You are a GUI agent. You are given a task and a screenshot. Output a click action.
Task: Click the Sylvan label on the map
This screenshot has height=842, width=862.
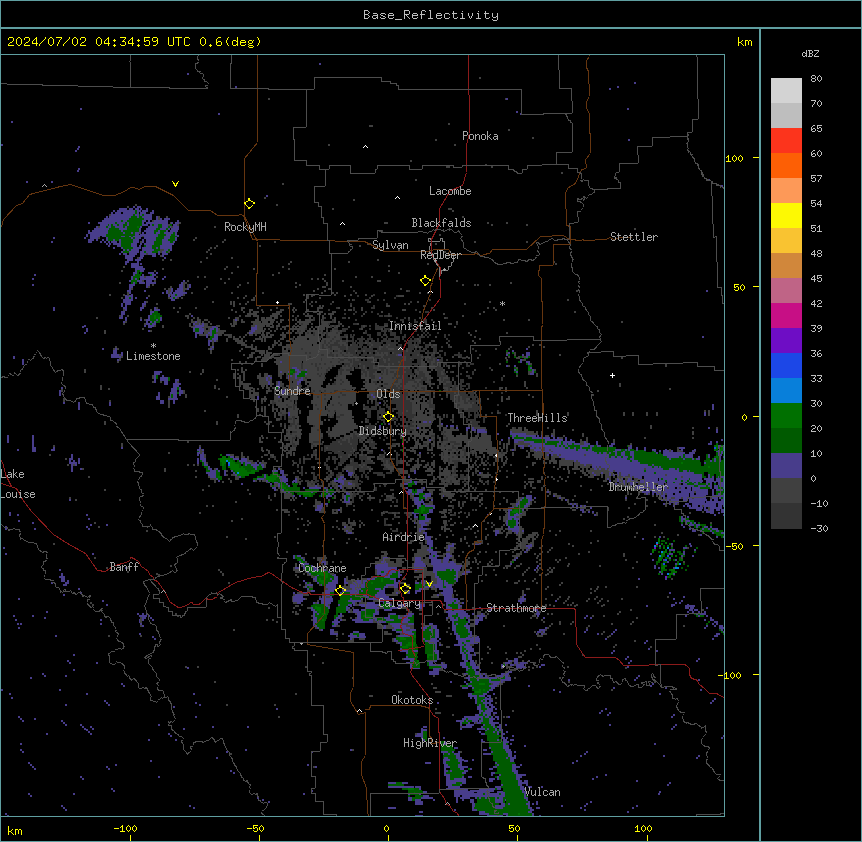click(390, 245)
